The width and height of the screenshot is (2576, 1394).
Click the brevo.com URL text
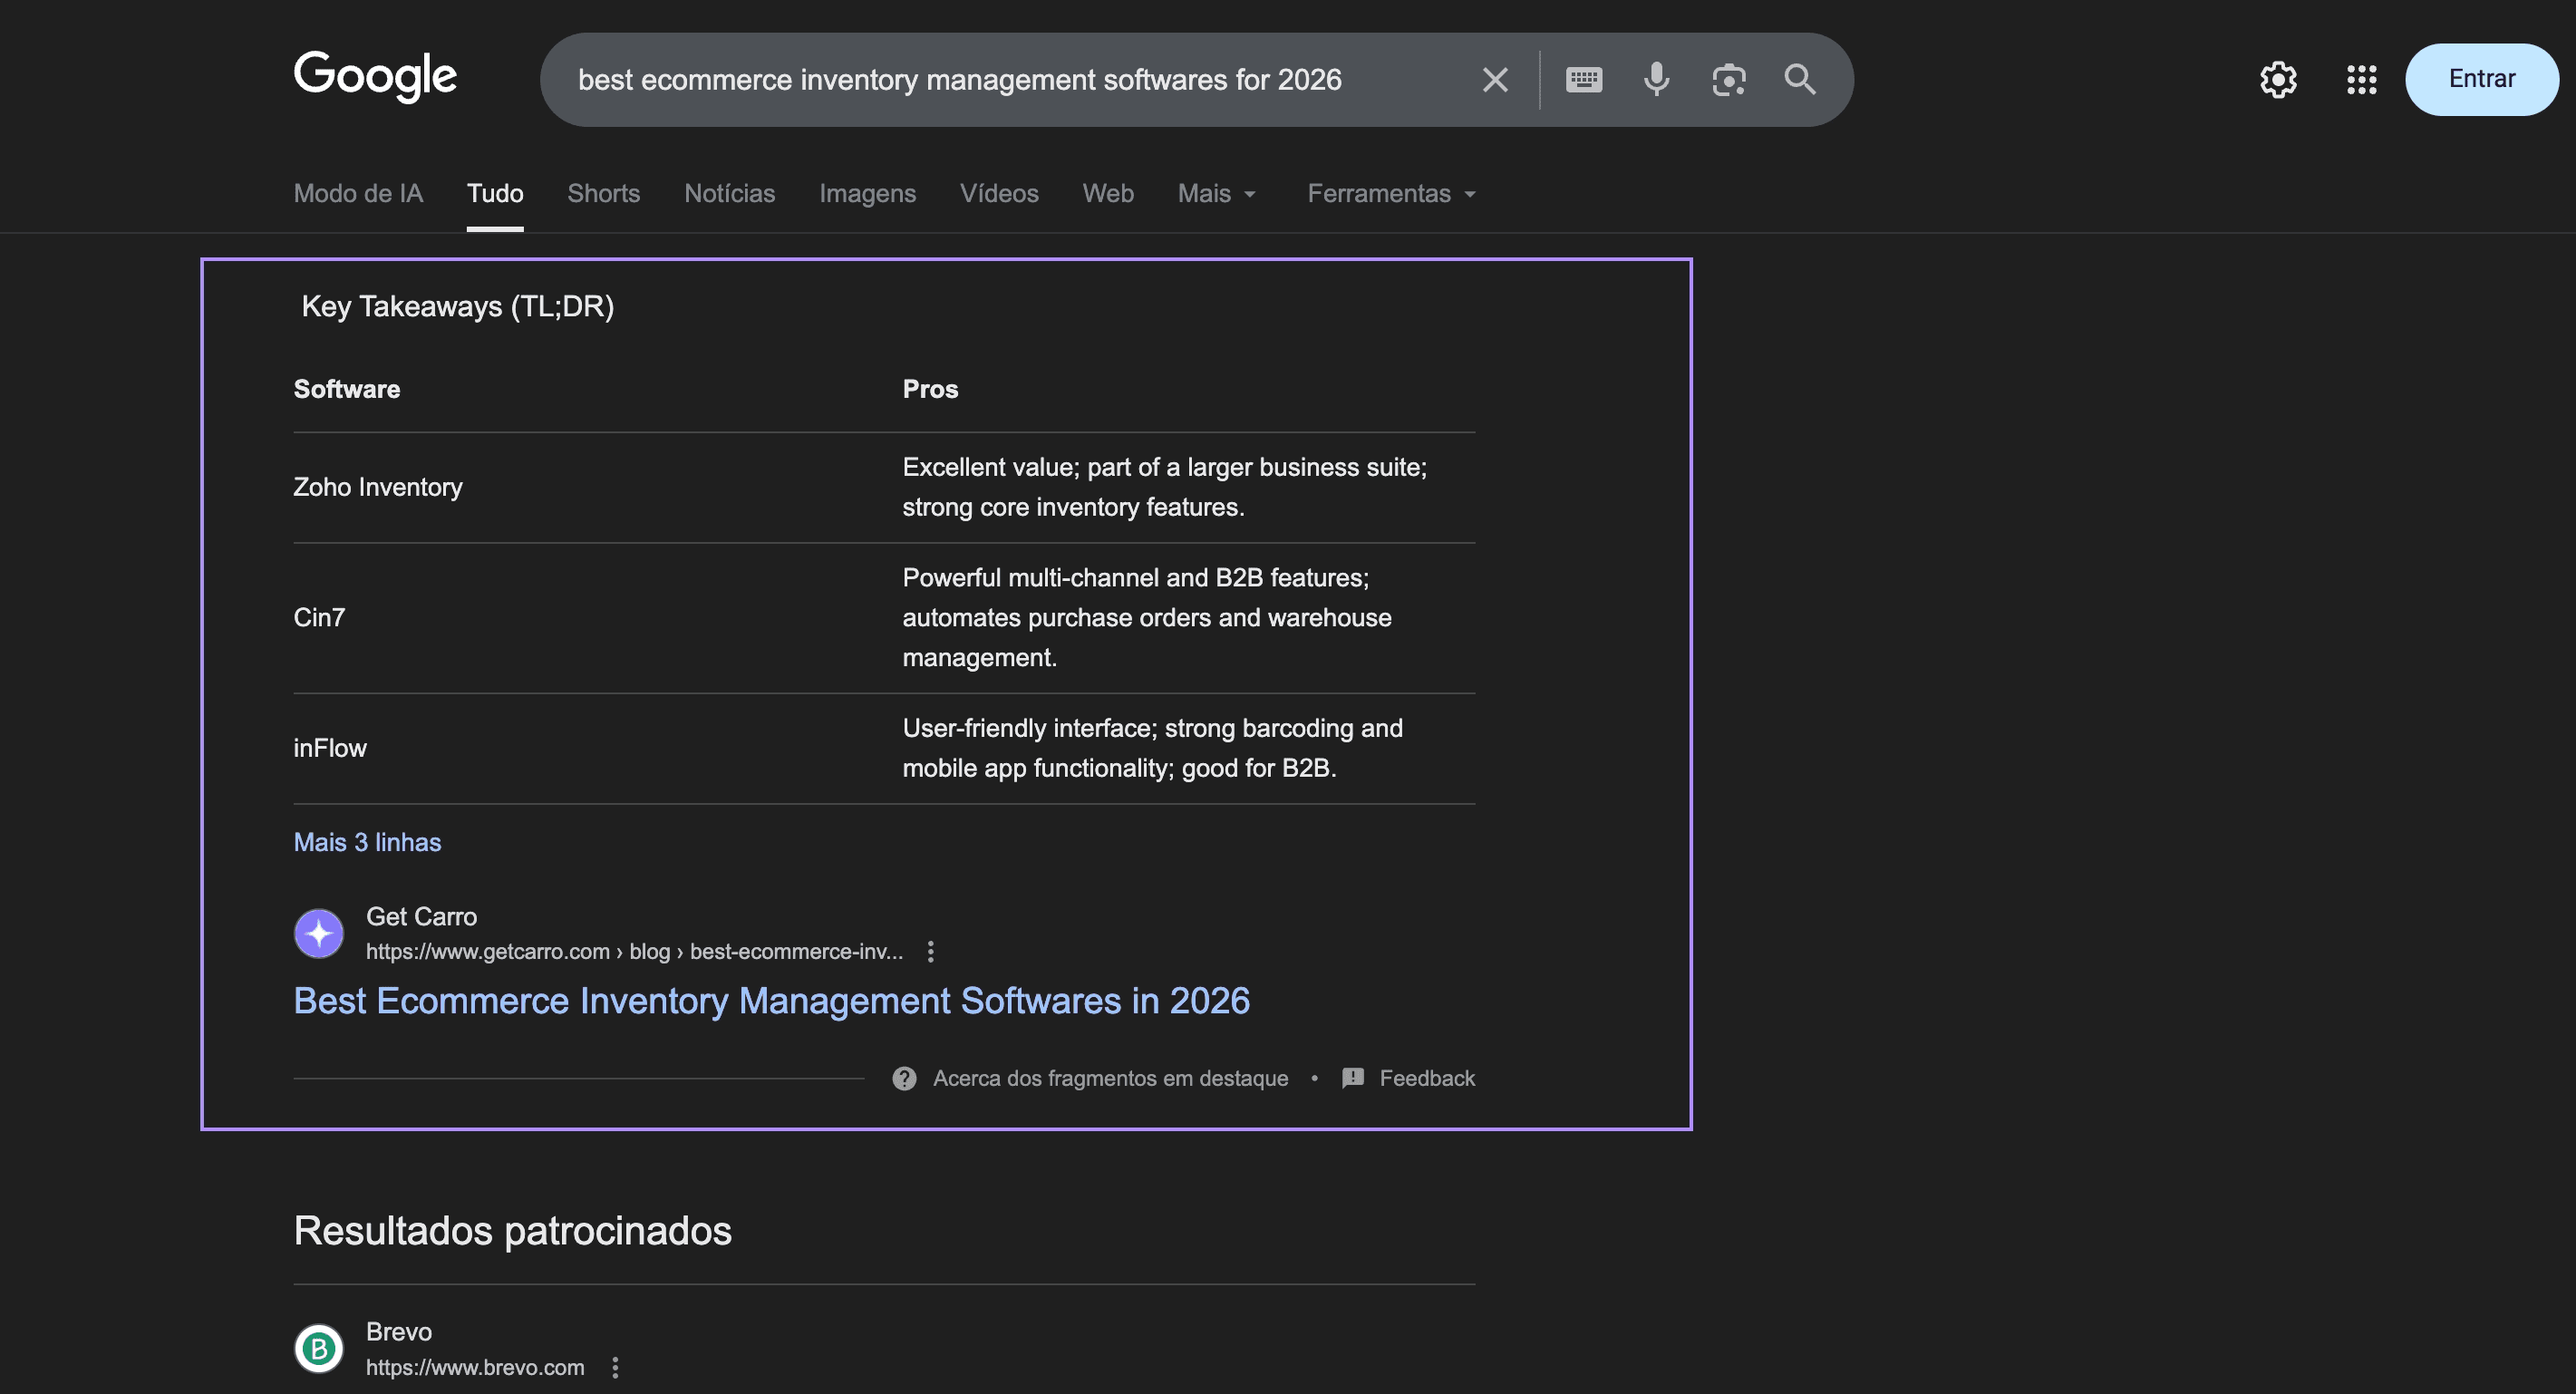click(x=475, y=1367)
